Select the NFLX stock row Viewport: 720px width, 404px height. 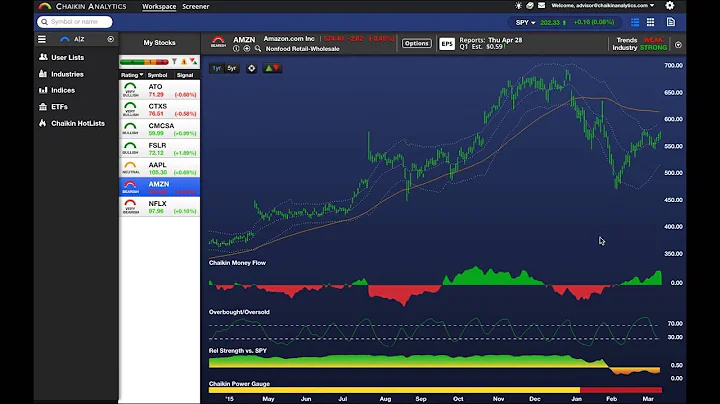(159, 207)
